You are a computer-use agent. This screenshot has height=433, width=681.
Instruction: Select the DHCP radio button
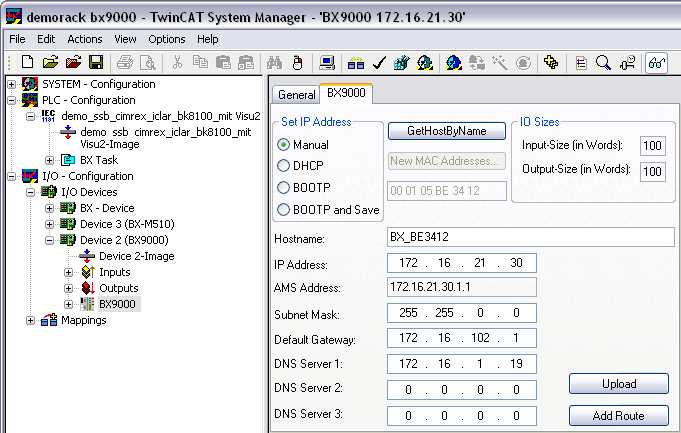coord(283,165)
